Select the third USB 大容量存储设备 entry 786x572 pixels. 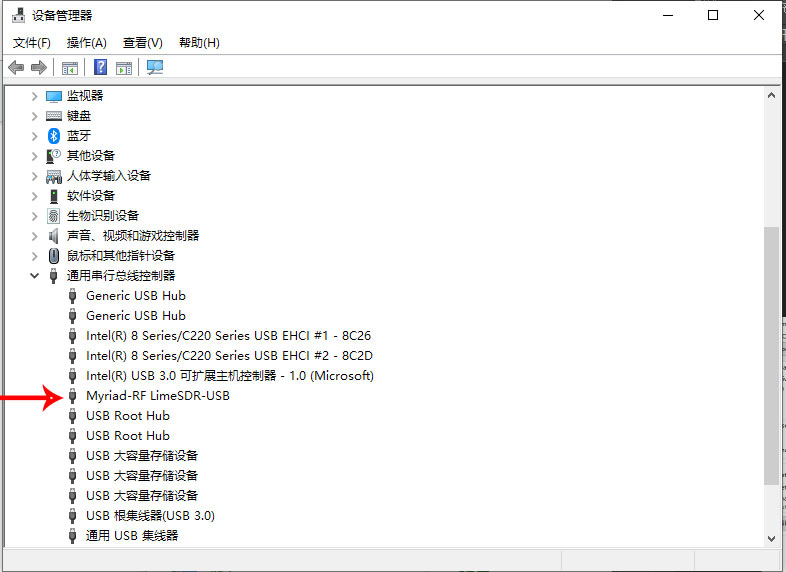pos(142,496)
